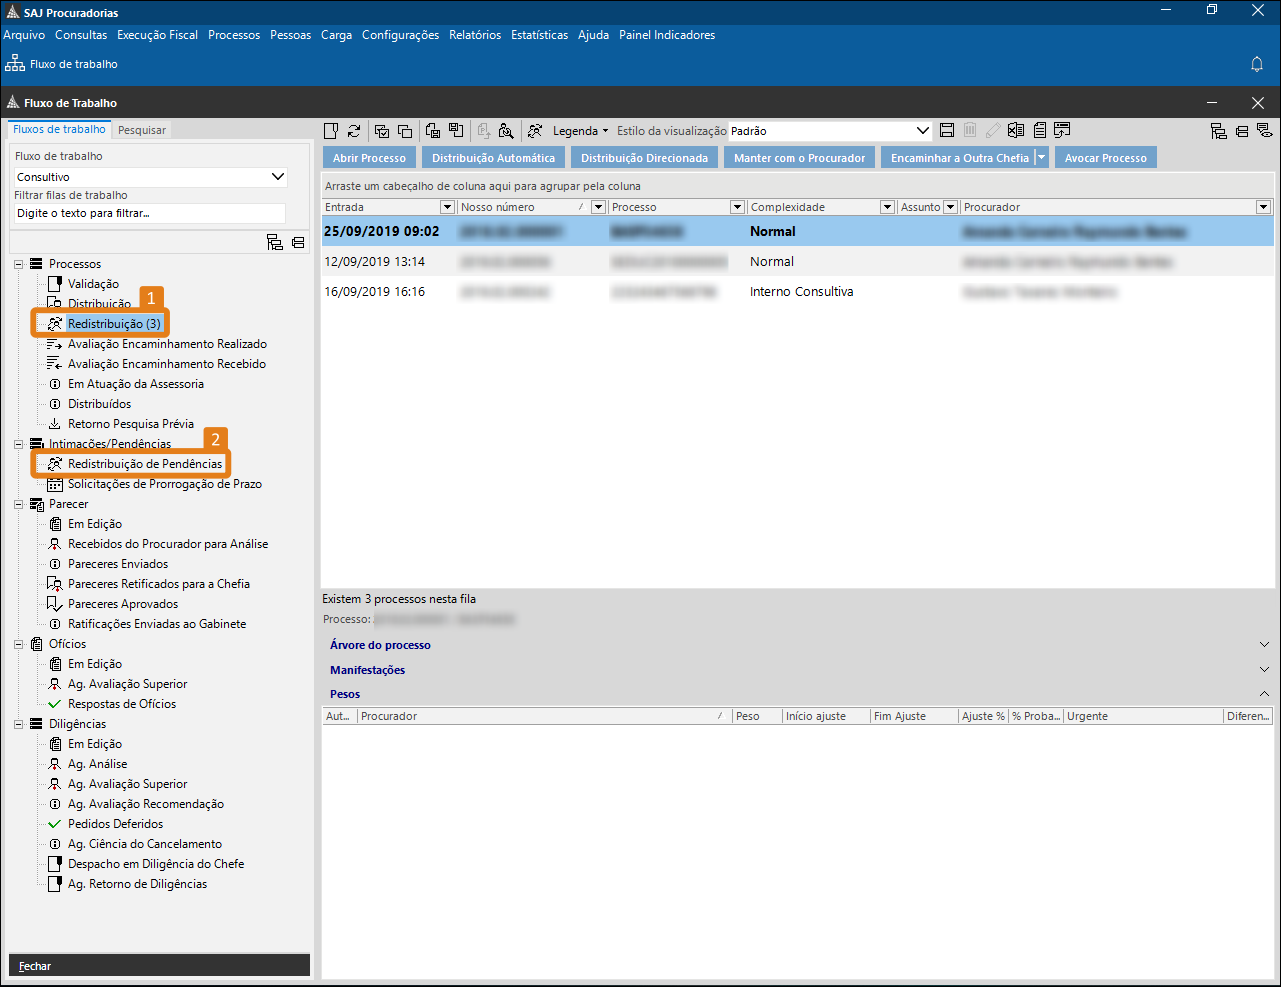Click the blank page icon in toolbar
Screen dimensions: 1281x987
(331, 131)
